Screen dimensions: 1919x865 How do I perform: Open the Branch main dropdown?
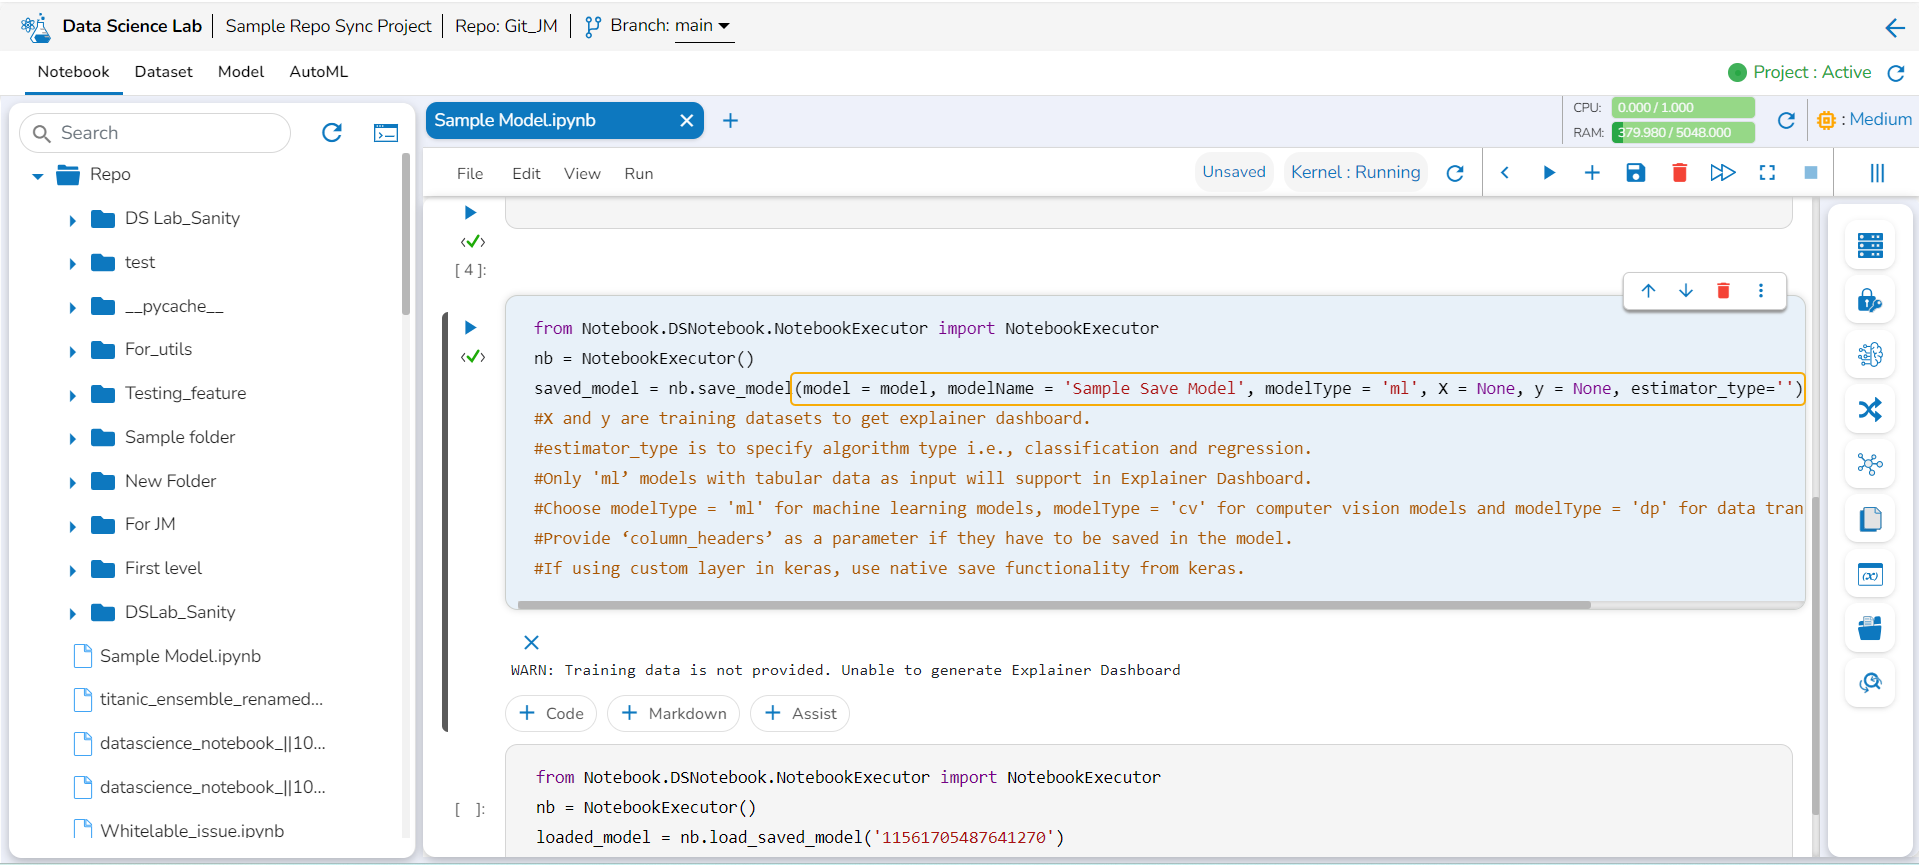coord(703,26)
